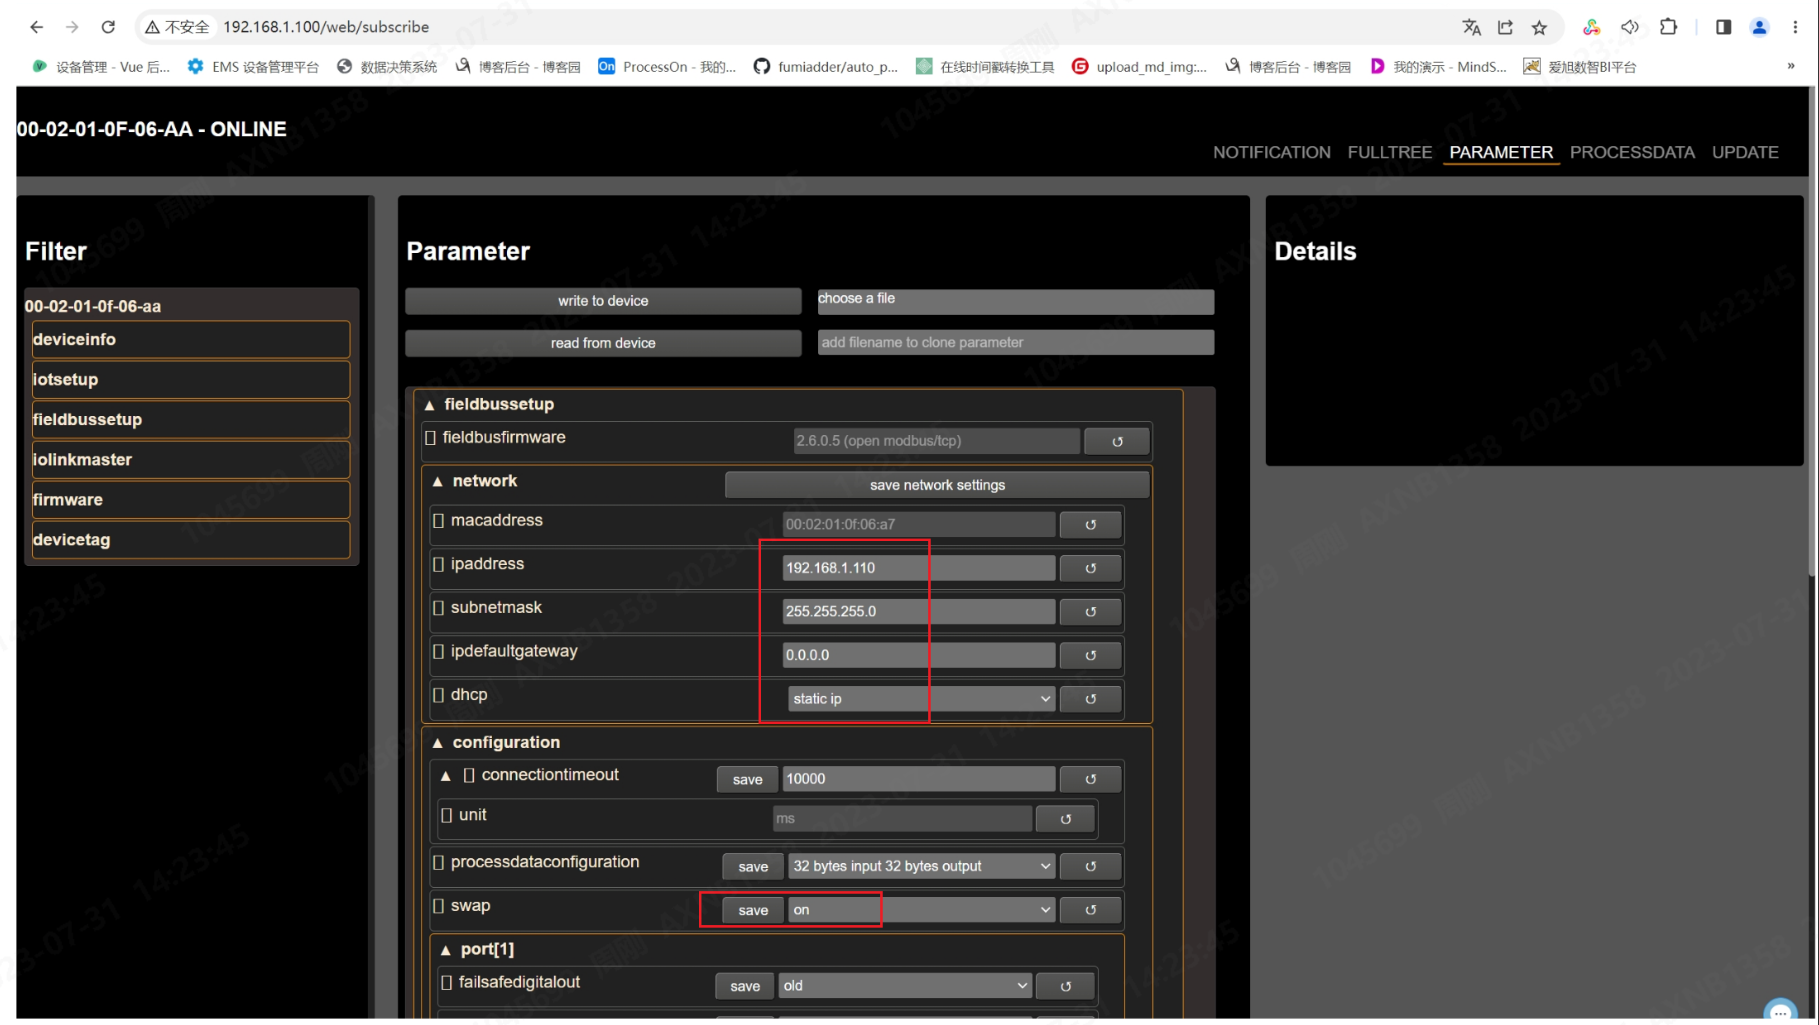Tick the ipaddress checkbox
This screenshot has width=1819, height=1025.
(x=439, y=564)
